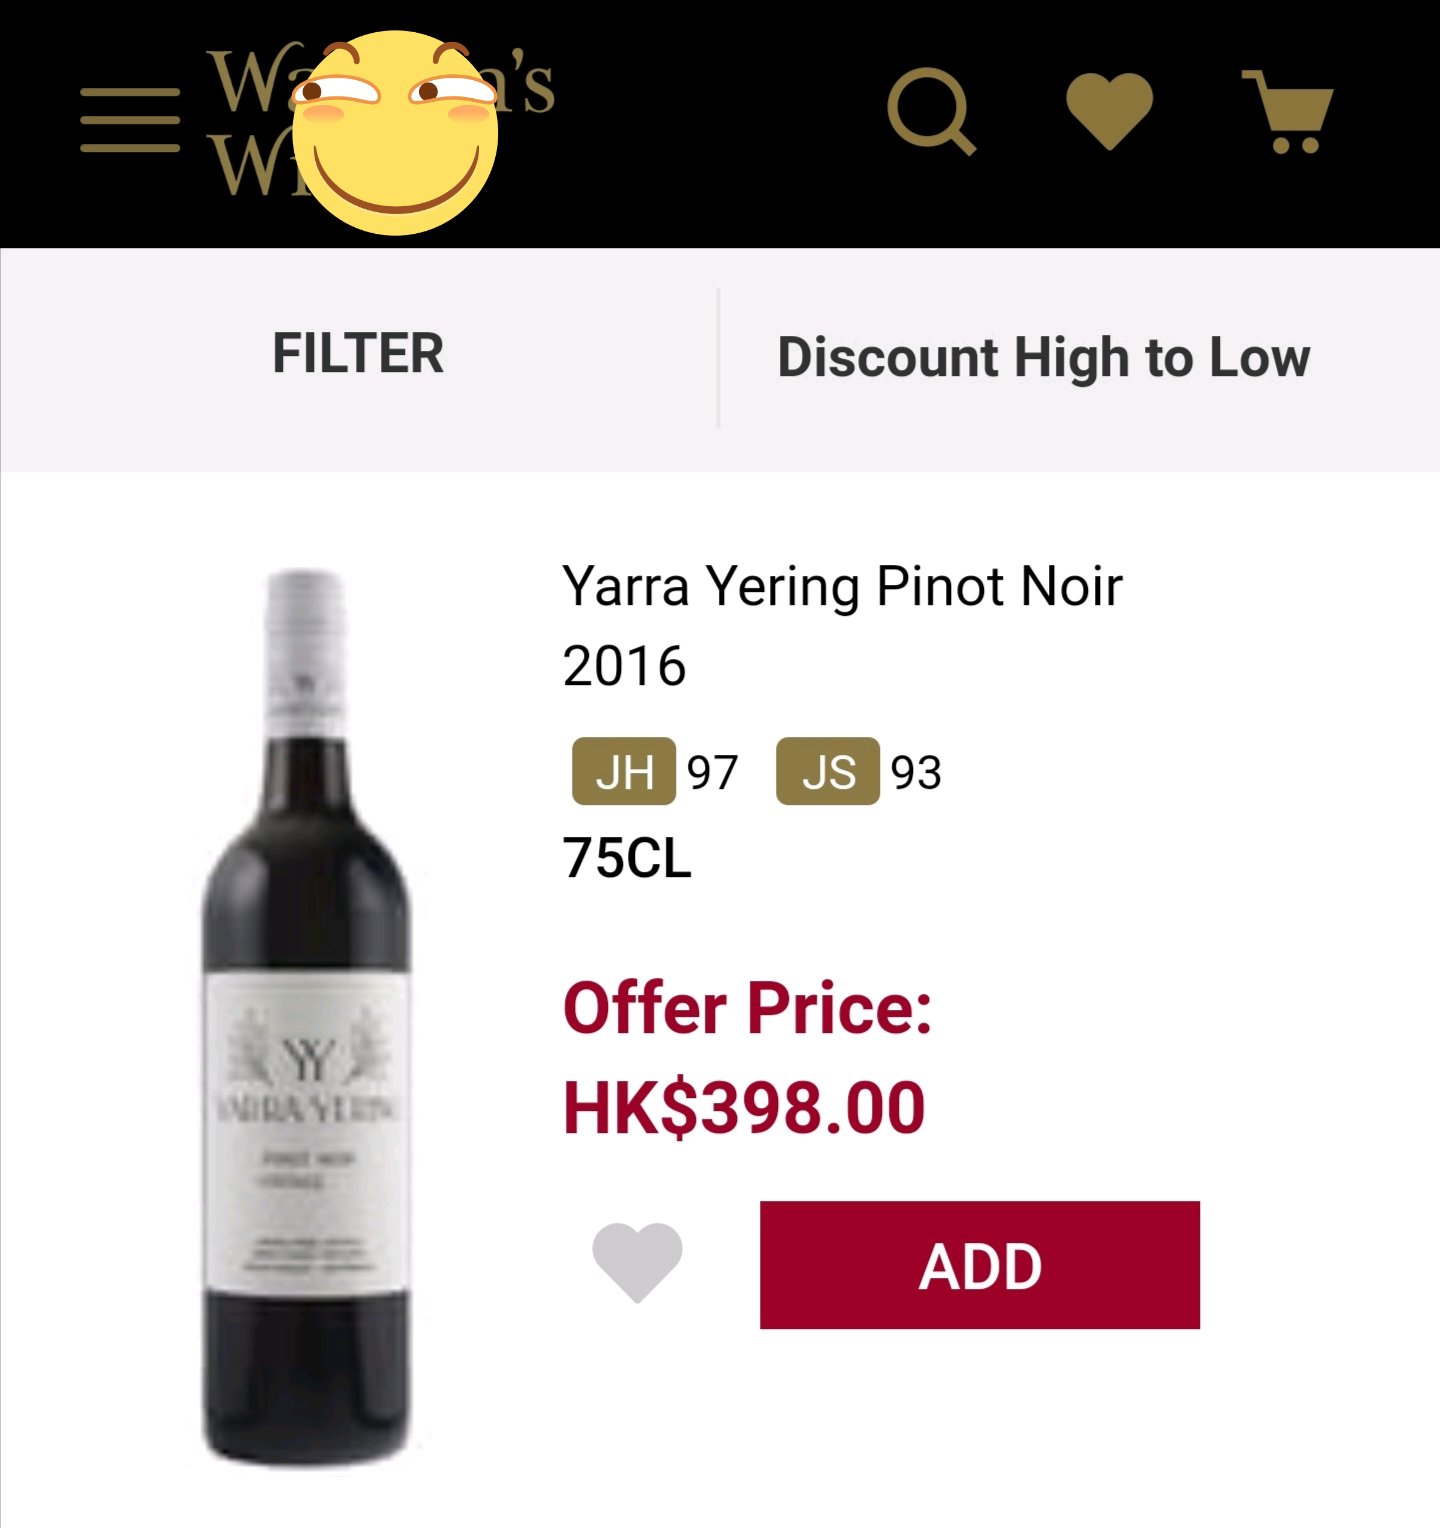
Task: Click the Offer Price label
Action: pos(747,1007)
